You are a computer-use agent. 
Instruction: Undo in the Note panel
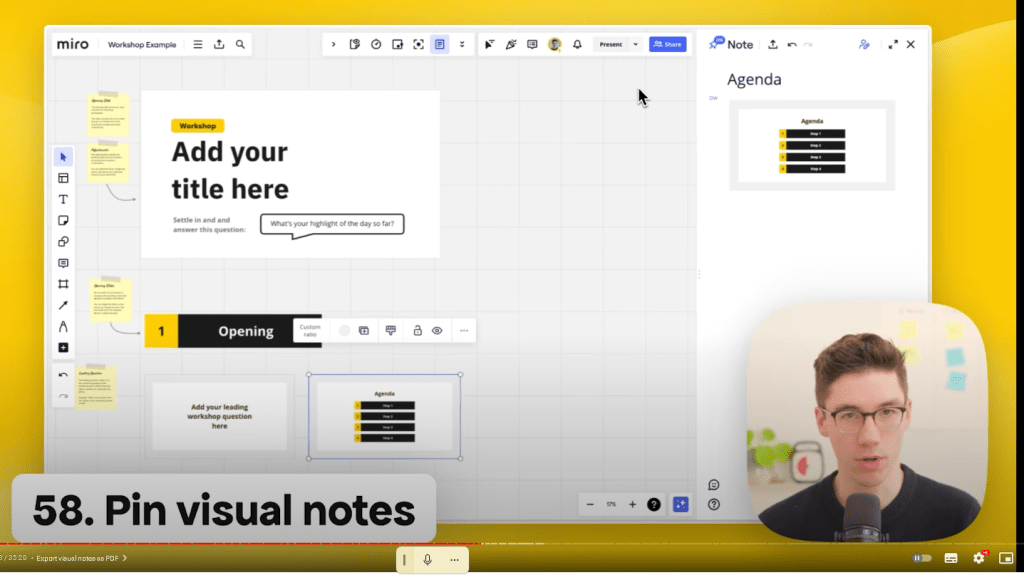point(792,44)
